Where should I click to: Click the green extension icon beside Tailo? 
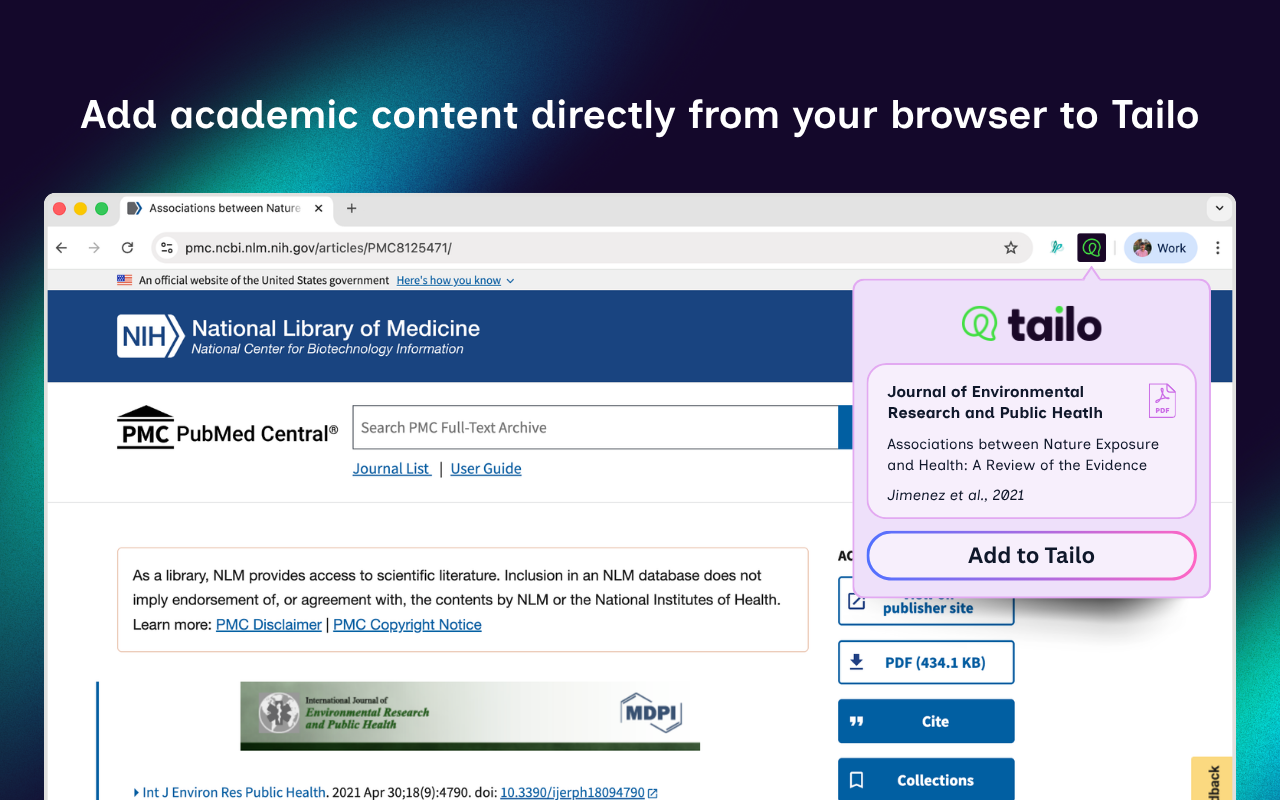pos(1056,248)
